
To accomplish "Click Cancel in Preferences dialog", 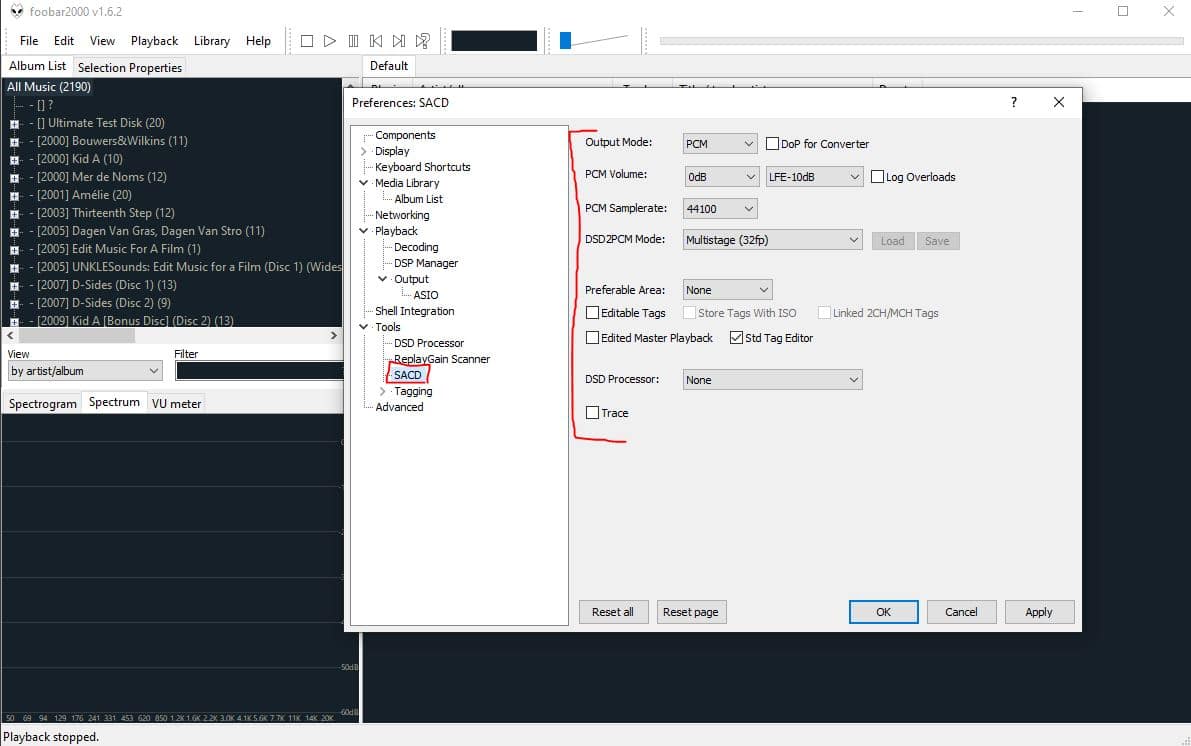I will pos(961,612).
